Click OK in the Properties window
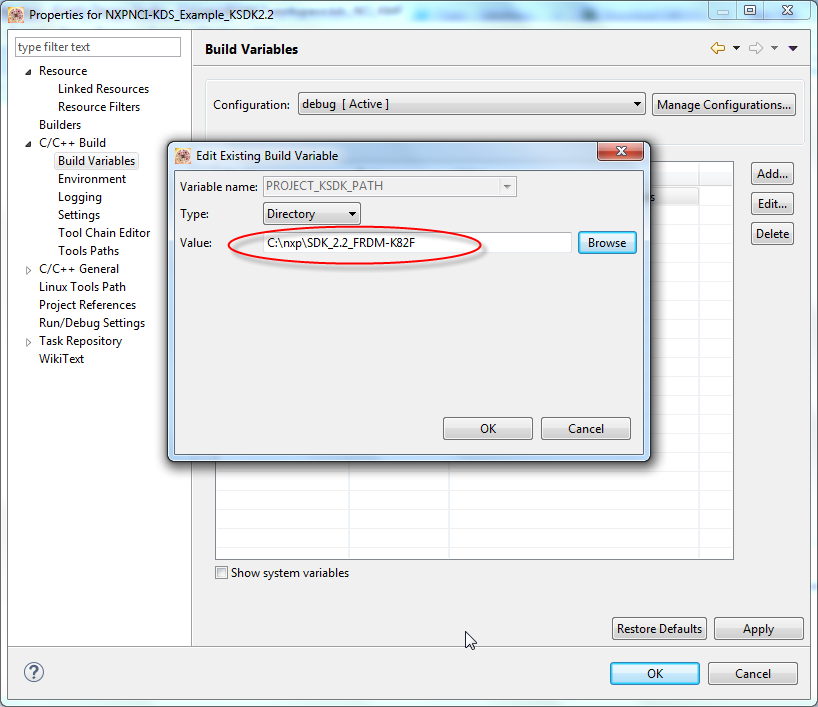818x707 pixels. 655,673
